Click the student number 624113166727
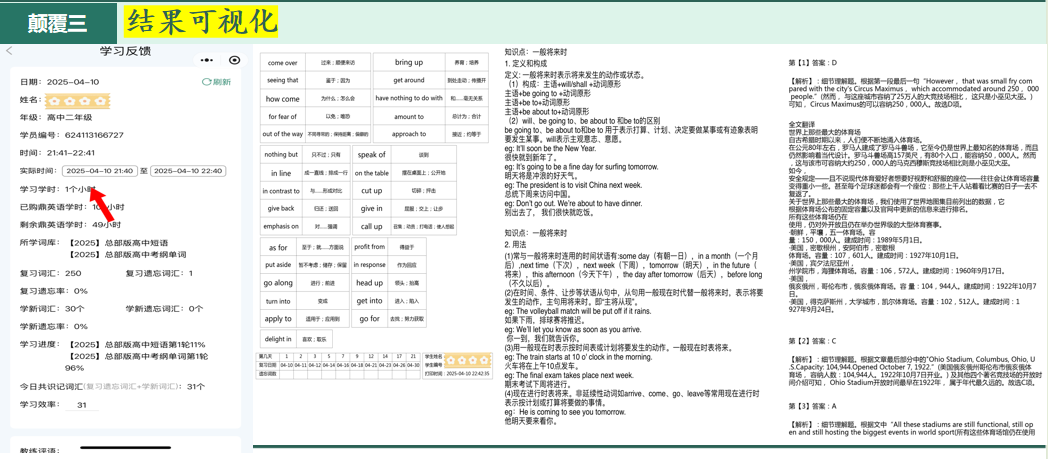 (95, 135)
